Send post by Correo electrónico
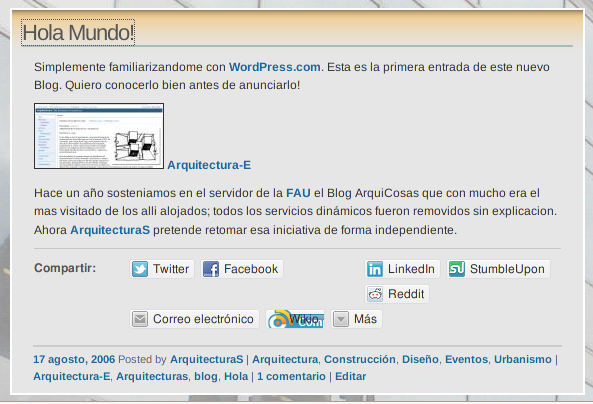The width and height of the screenshot is (593, 404). [194, 319]
